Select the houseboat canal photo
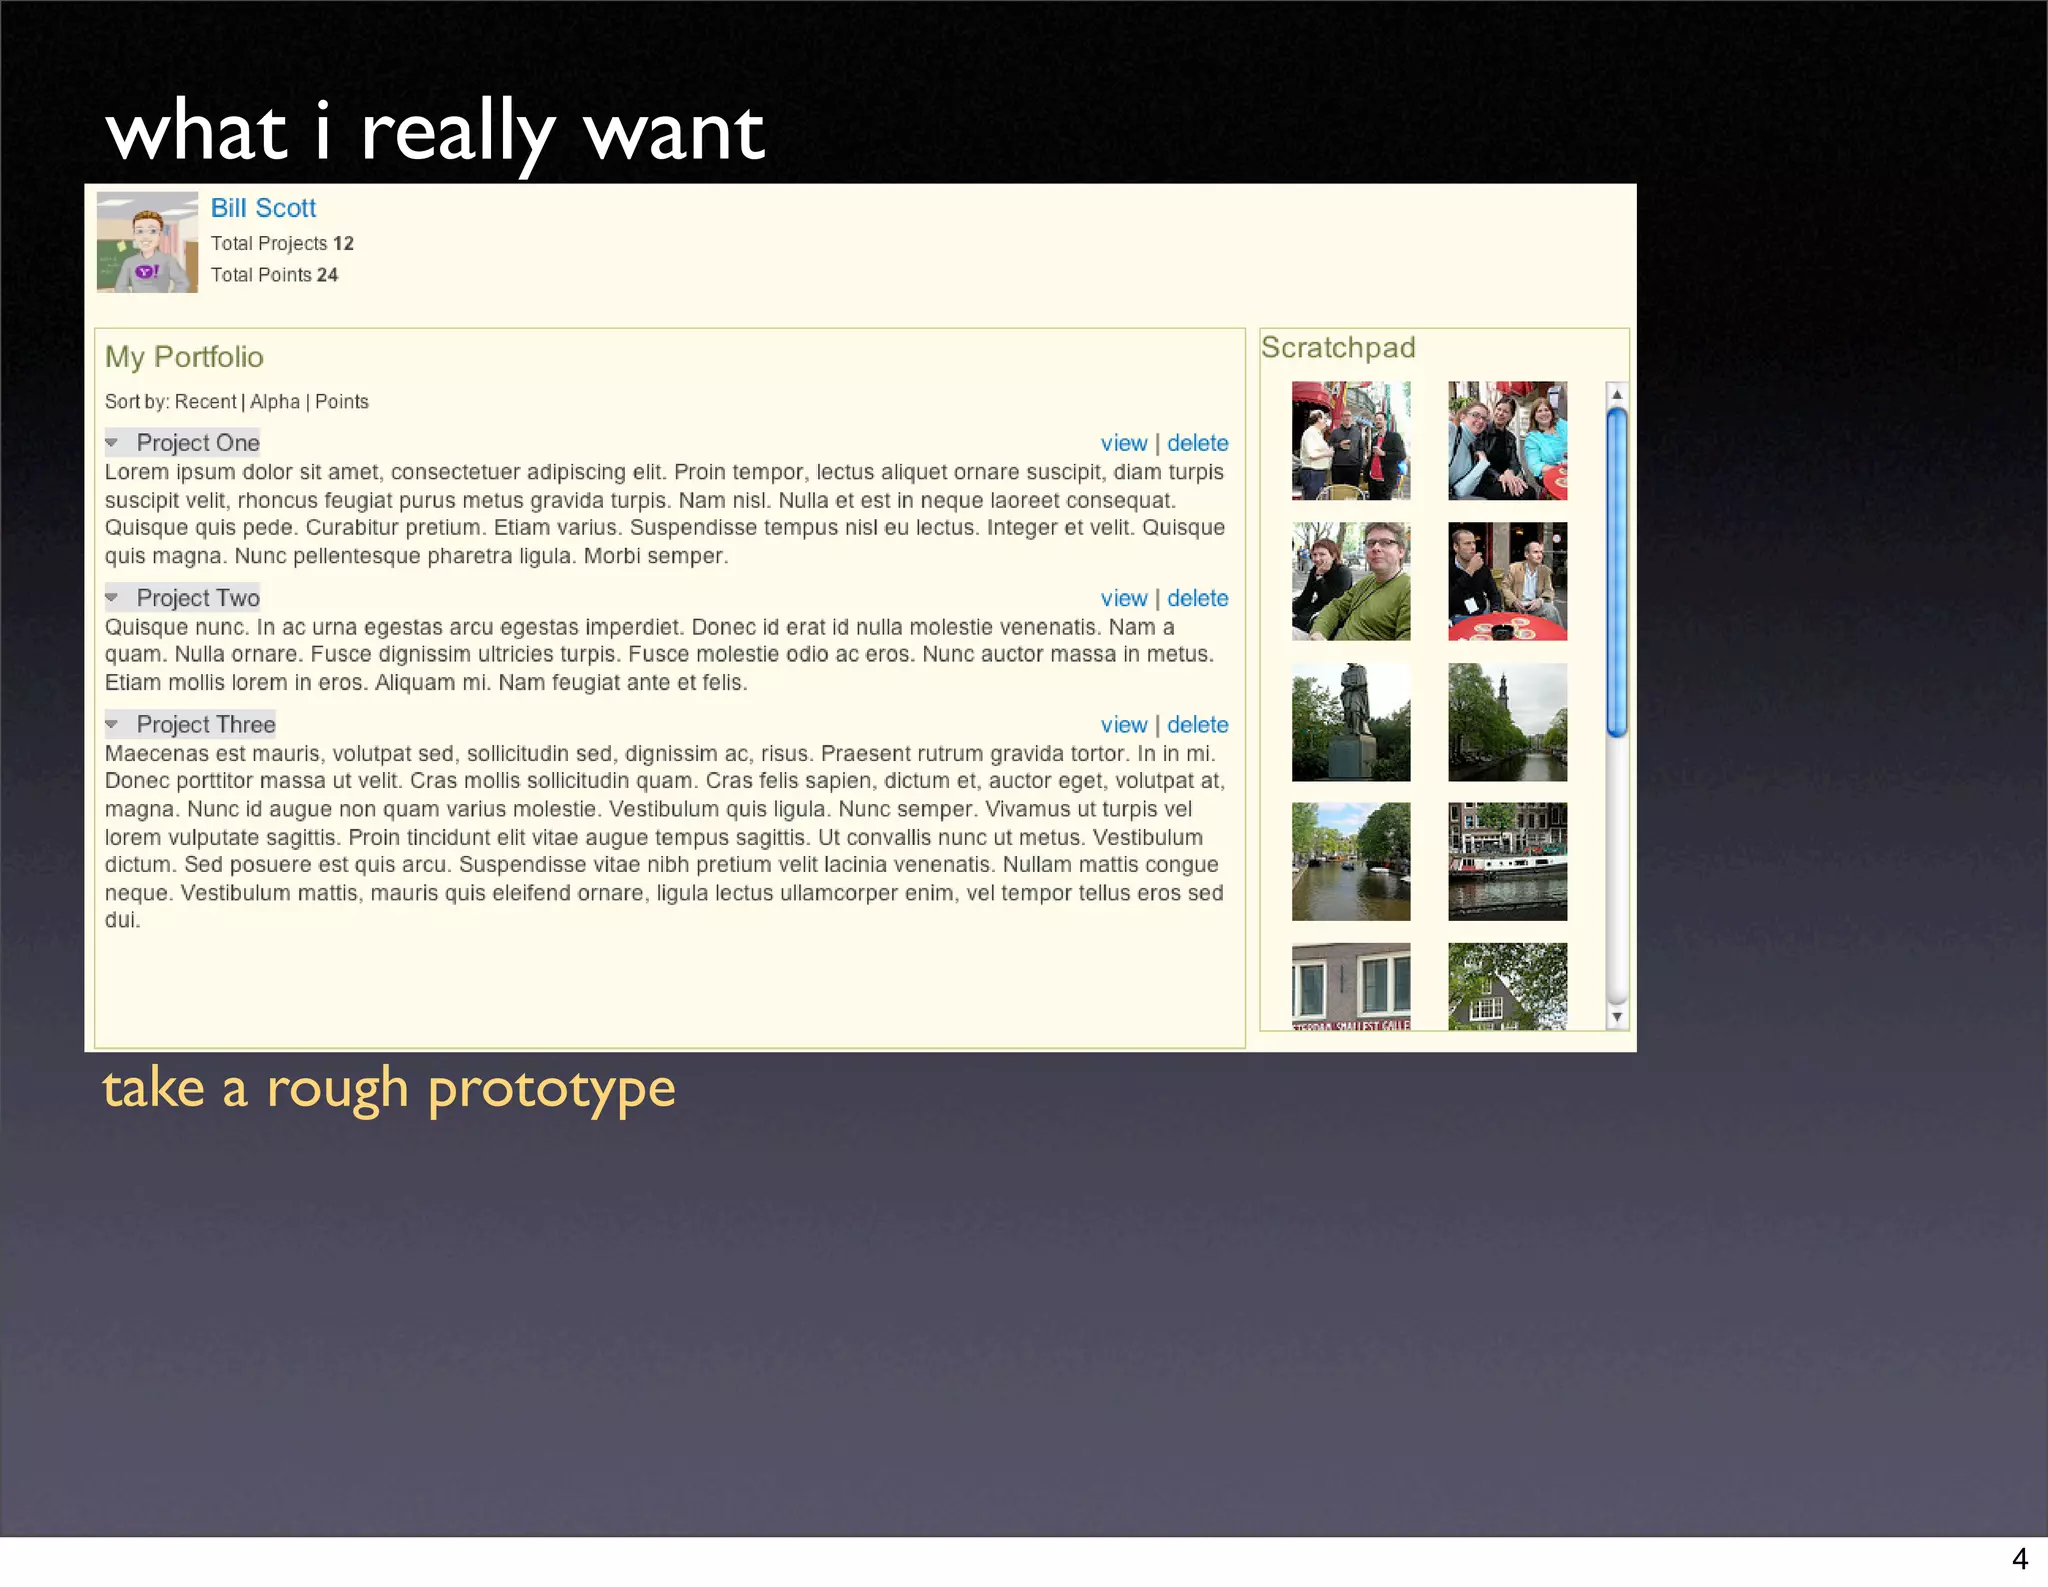Image resolution: width=2048 pixels, height=1587 pixels. [x=1507, y=861]
